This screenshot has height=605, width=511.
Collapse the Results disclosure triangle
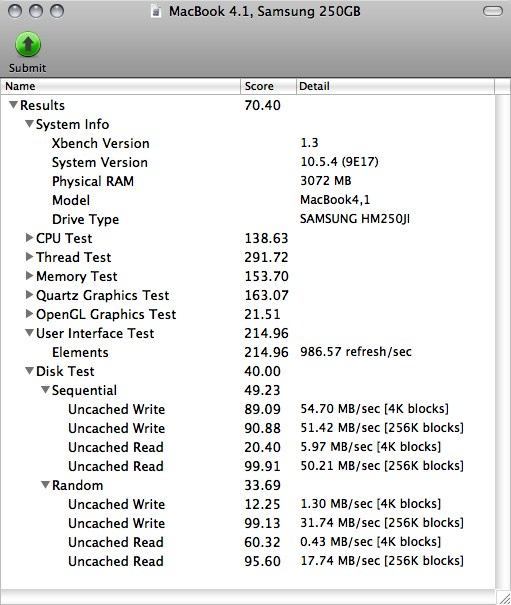(x=14, y=105)
